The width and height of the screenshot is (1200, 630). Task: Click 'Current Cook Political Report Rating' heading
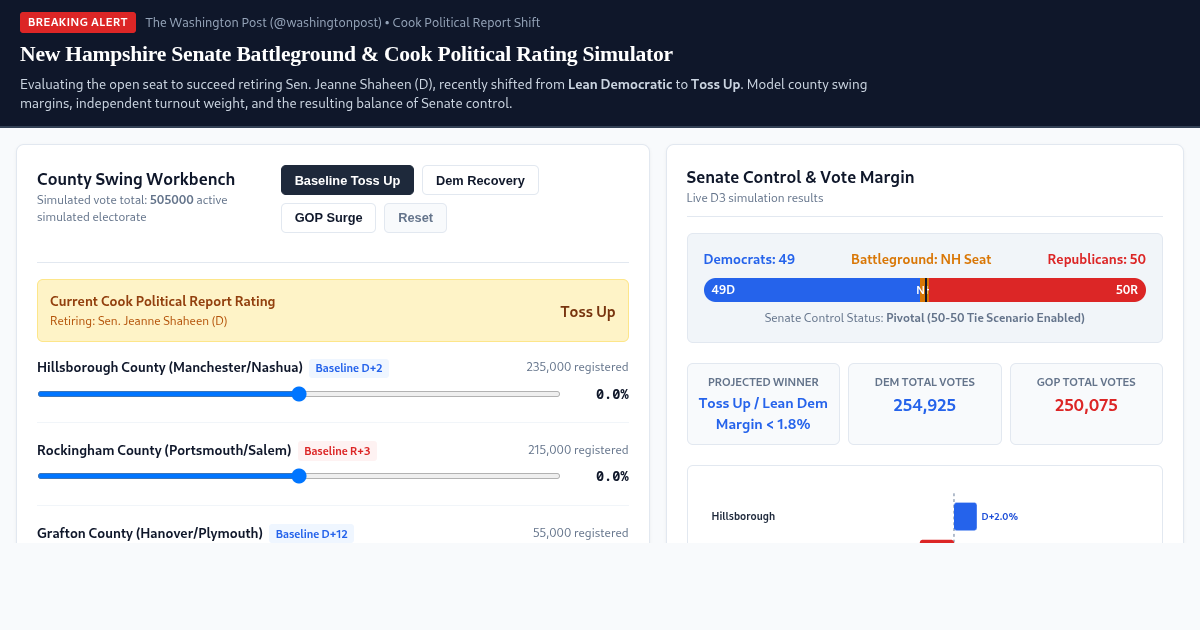coord(162,301)
